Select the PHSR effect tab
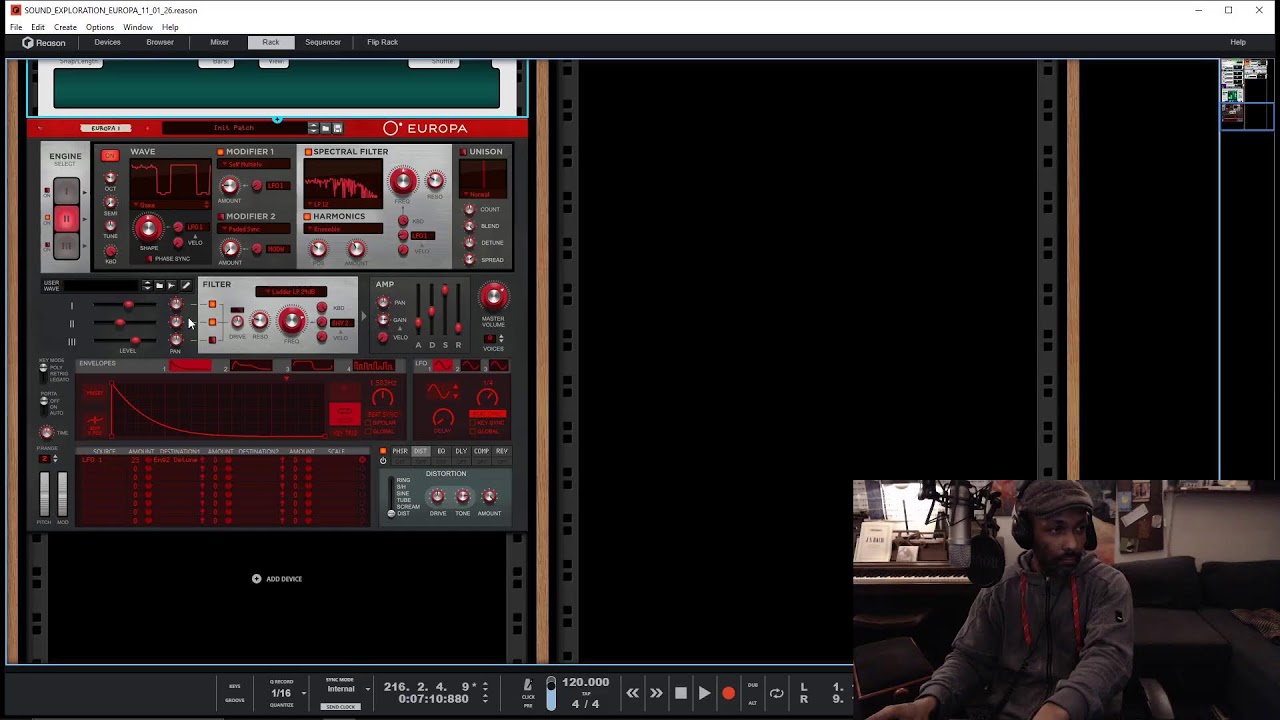This screenshot has height=720, width=1280. [x=400, y=451]
